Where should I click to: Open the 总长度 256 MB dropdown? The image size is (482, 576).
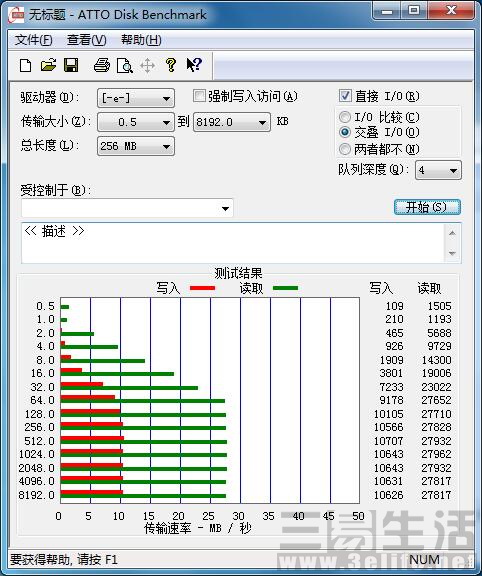point(136,146)
